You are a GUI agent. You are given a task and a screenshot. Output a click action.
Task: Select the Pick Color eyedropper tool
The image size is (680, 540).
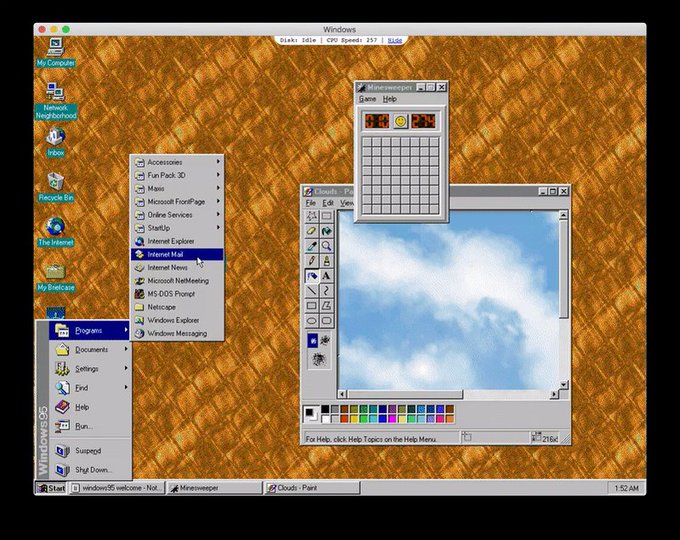tap(311, 246)
